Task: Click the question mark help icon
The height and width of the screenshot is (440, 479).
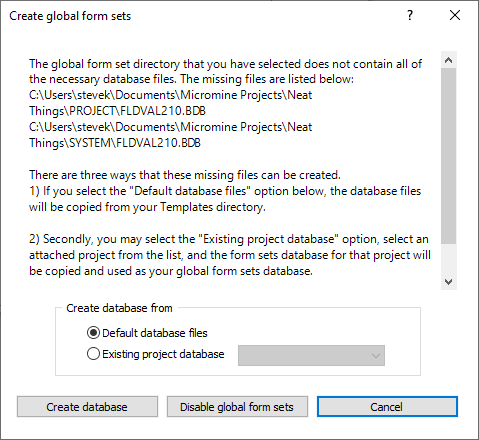Action: tap(410, 15)
